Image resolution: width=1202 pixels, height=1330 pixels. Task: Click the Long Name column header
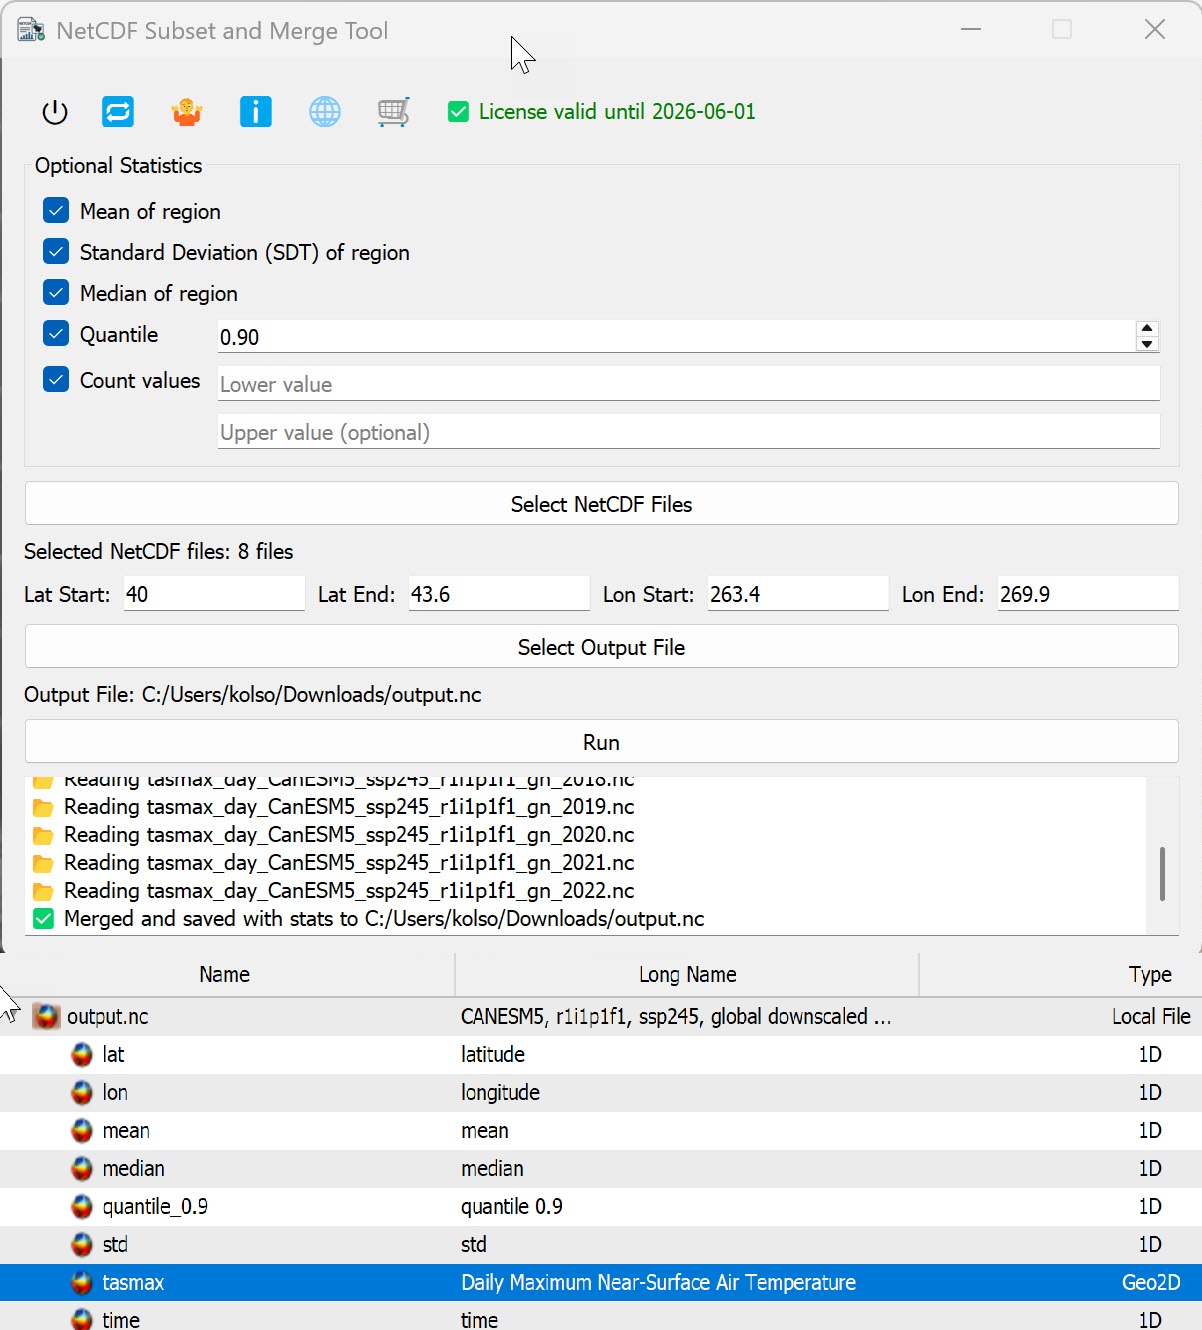[687, 975]
